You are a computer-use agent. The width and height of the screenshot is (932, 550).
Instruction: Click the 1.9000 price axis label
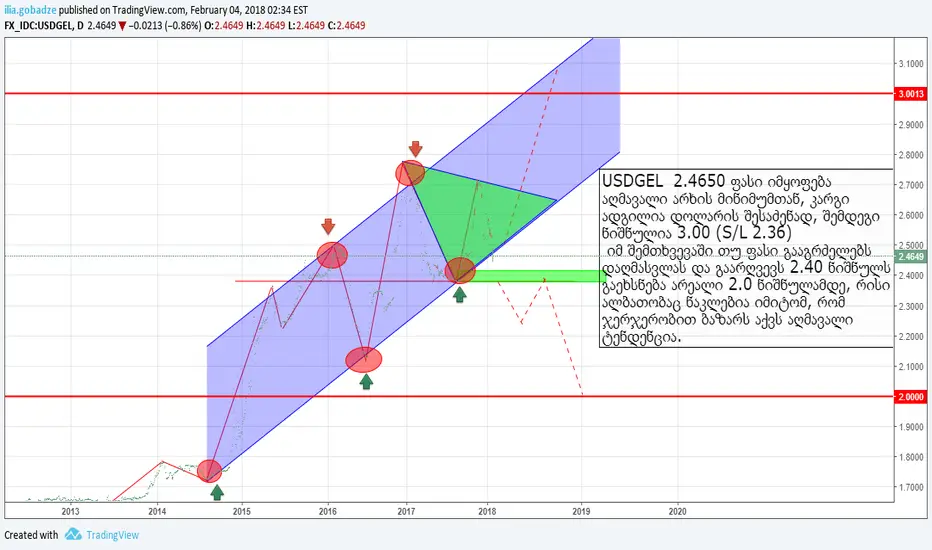pyautogui.click(x=911, y=427)
